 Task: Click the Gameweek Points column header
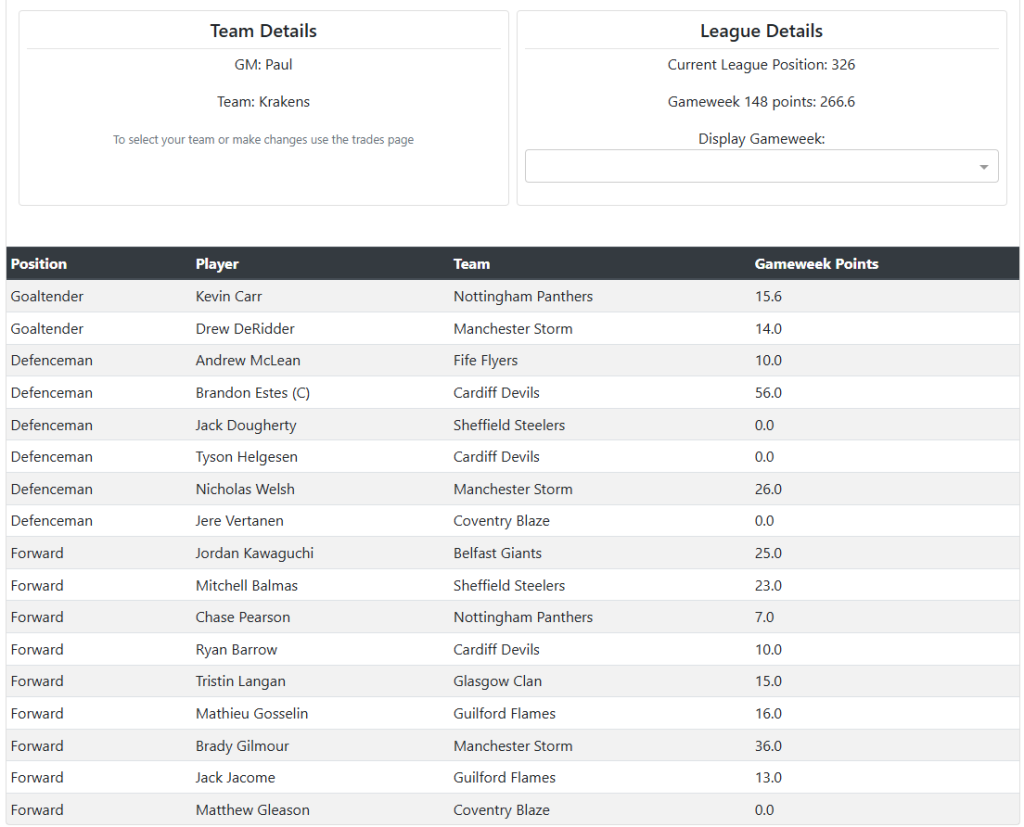pyautogui.click(x=816, y=264)
